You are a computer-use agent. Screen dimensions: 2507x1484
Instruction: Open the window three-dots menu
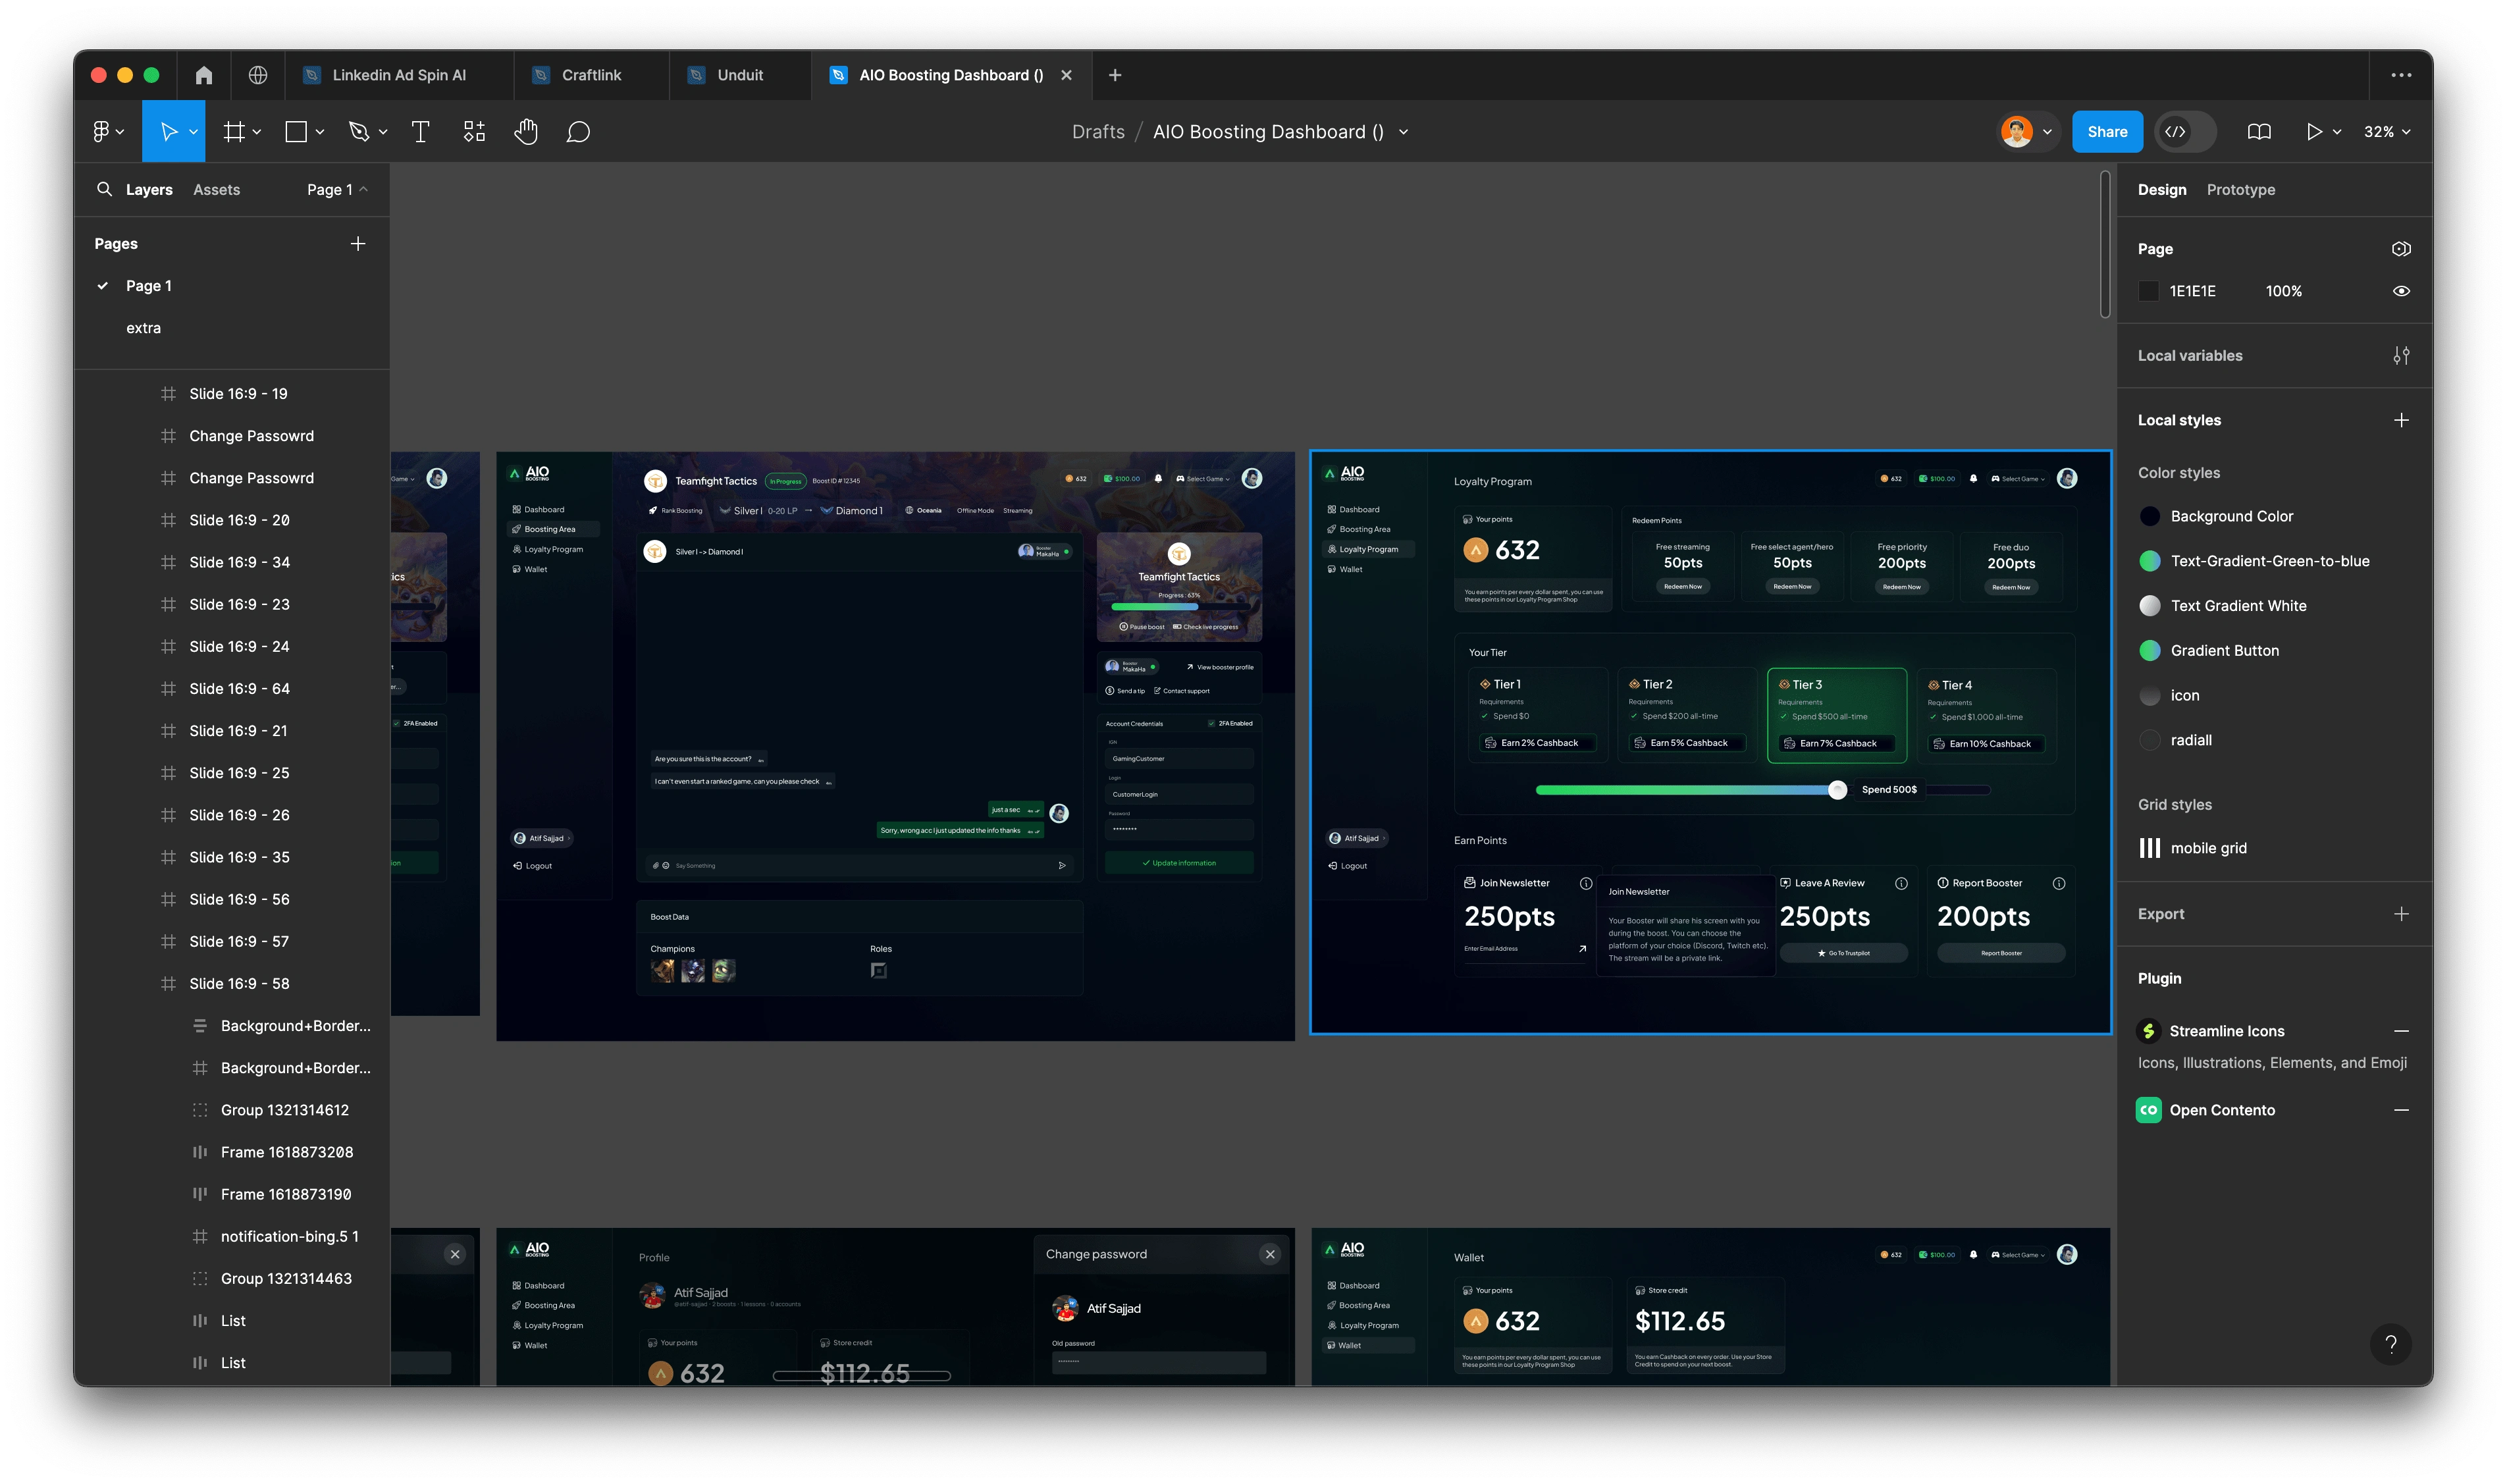tap(2400, 75)
